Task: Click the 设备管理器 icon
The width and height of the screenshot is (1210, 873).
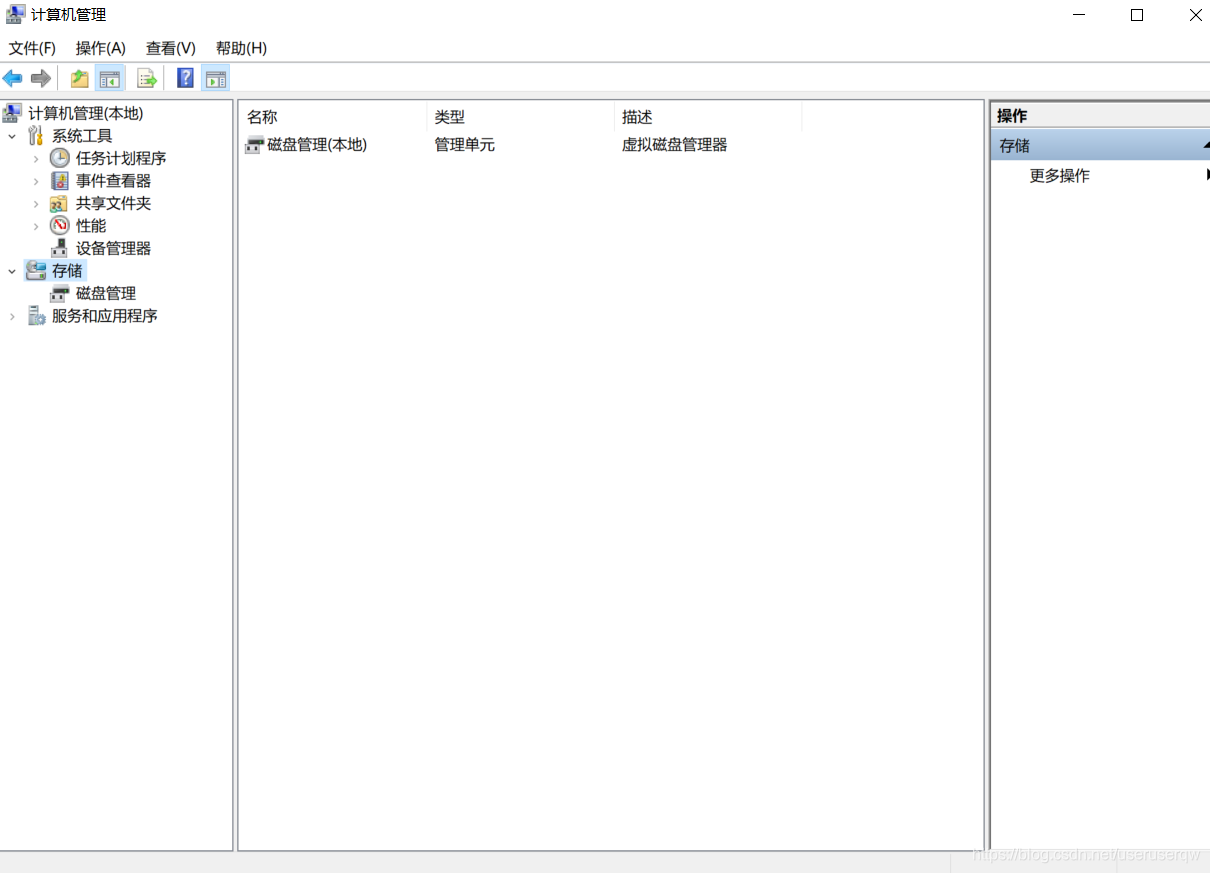Action: 60,248
